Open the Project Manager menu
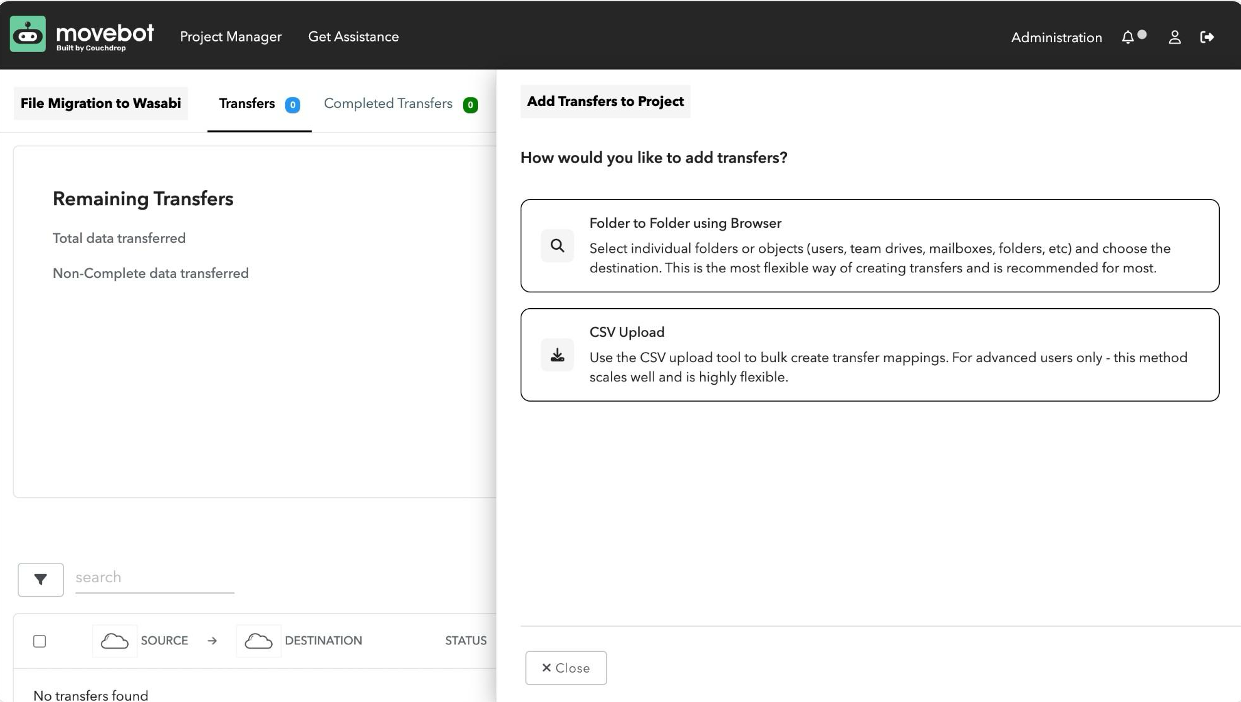This screenshot has width=1241, height=702. point(231,37)
